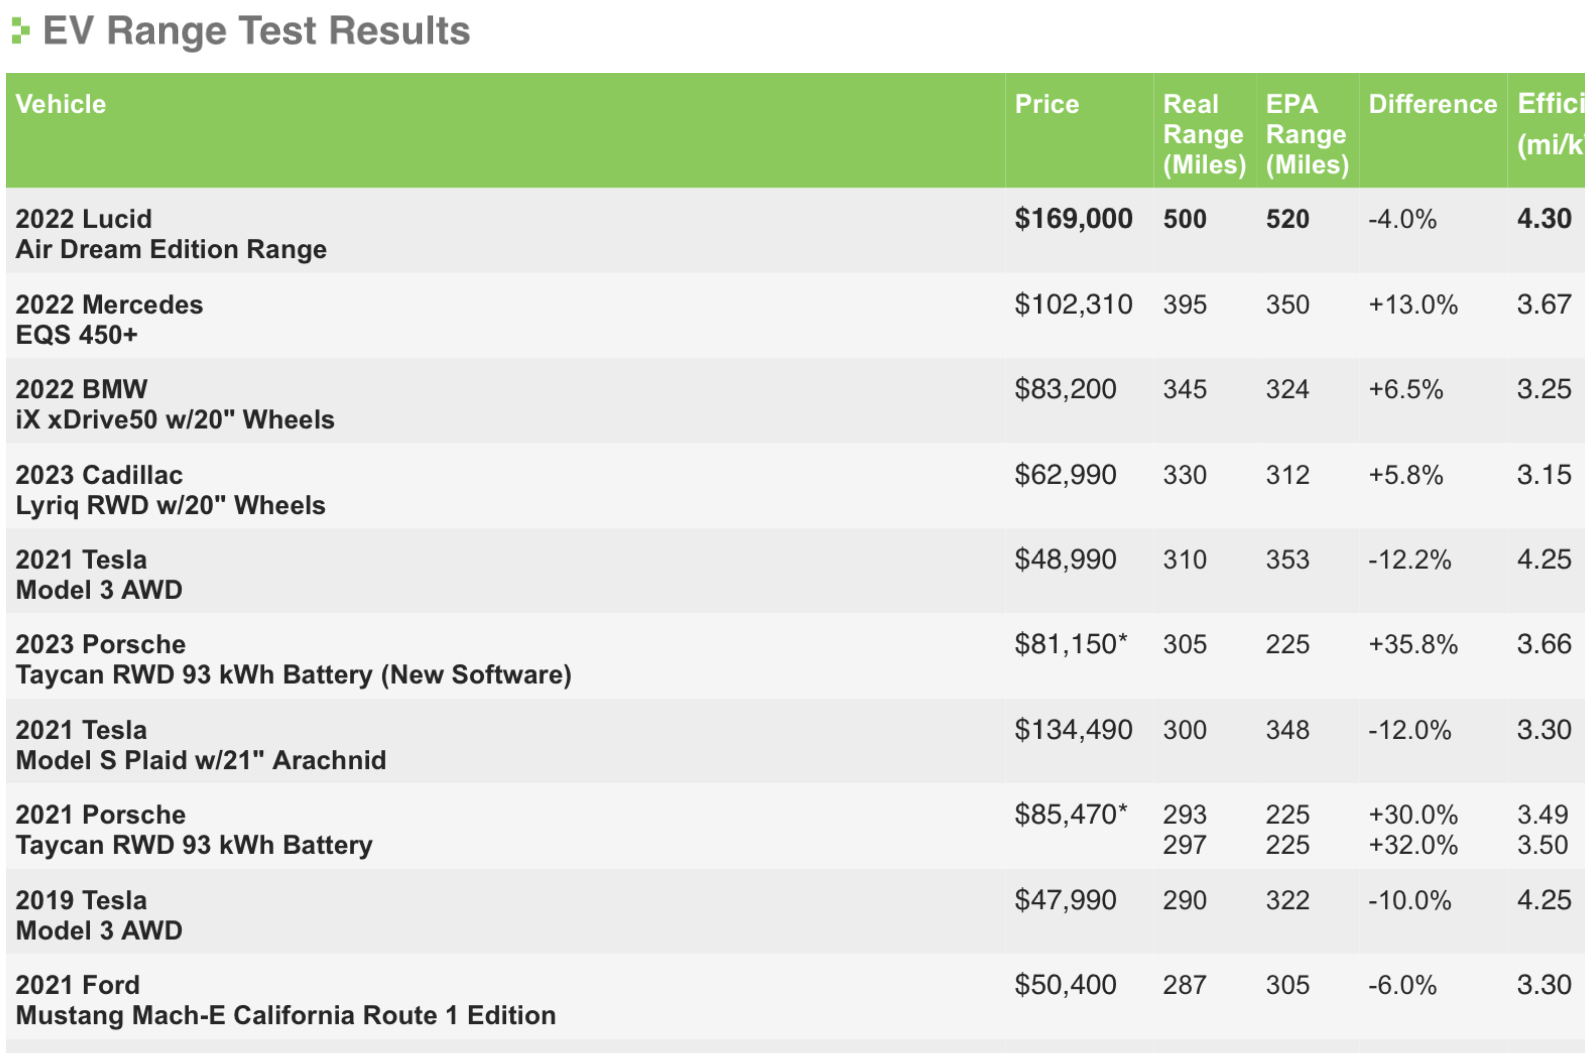This screenshot has width=1585, height=1053.
Task: Click the green arrow icon beside the title
Action: tap(20, 31)
